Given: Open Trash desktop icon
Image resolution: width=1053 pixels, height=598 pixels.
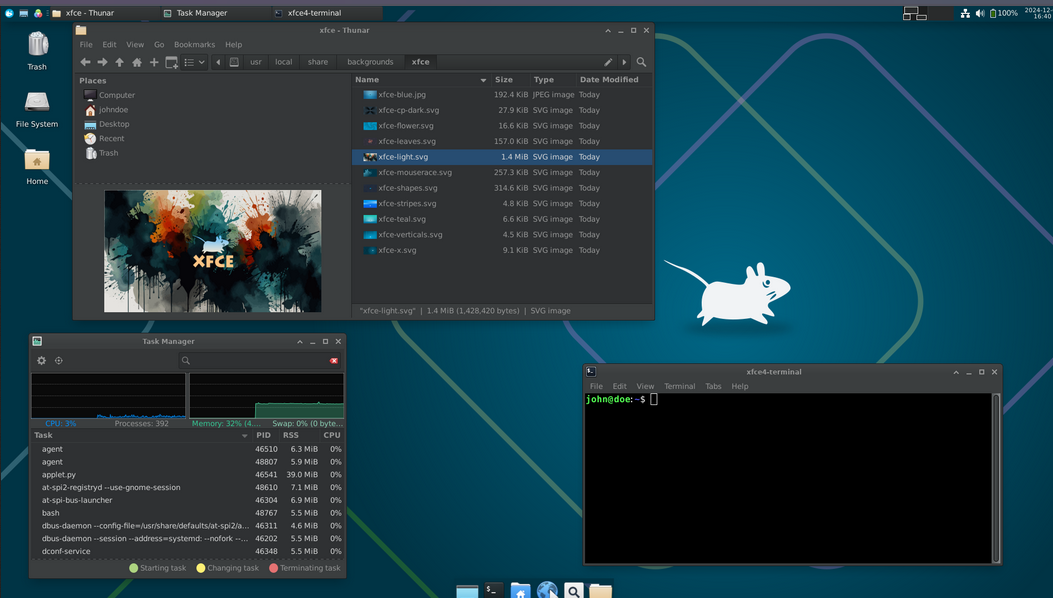Looking at the screenshot, I should tap(37, 51).
